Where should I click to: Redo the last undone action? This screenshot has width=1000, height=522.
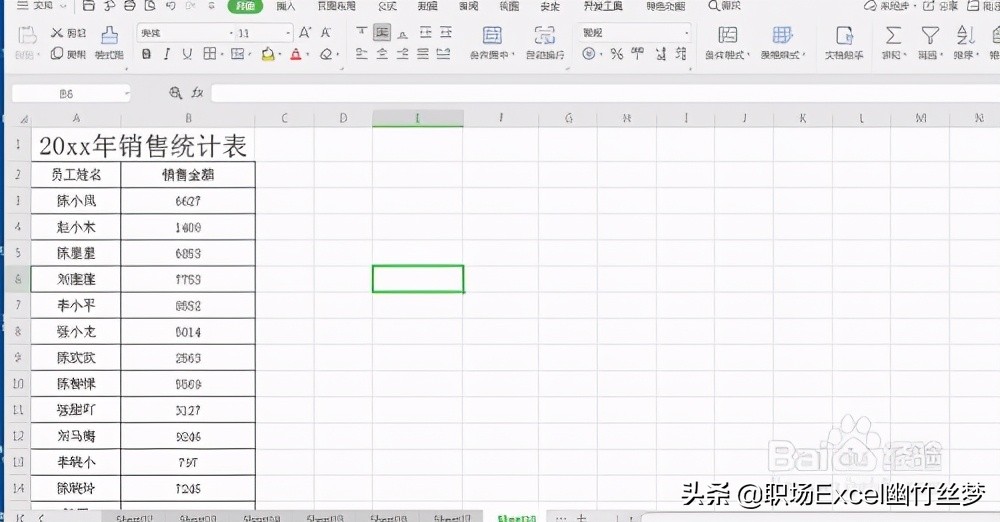190,6
